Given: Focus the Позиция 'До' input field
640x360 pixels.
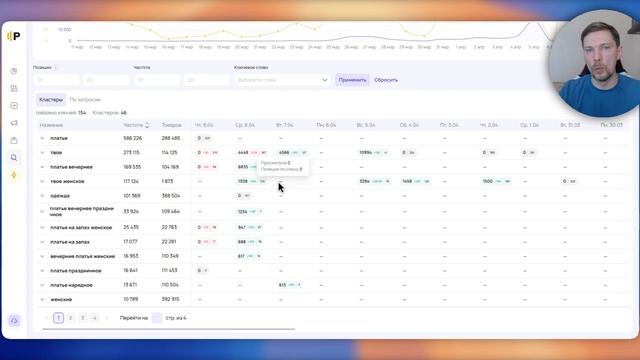Looking at the screenshot, I should point(106,80).
